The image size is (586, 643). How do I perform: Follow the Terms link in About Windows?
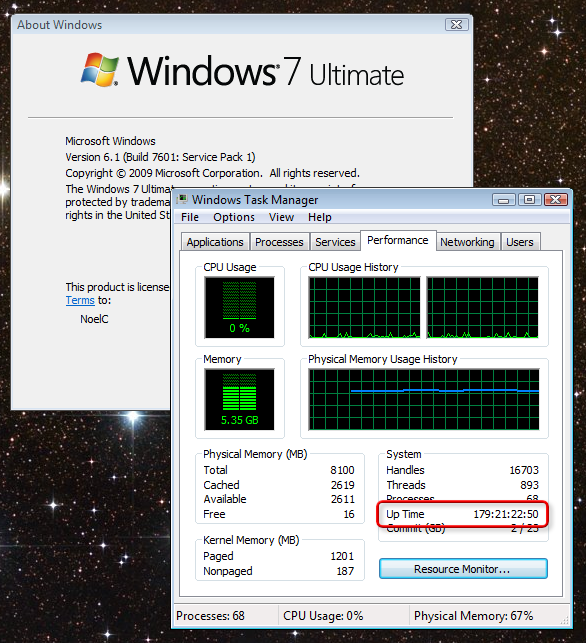tap(80, 300)
